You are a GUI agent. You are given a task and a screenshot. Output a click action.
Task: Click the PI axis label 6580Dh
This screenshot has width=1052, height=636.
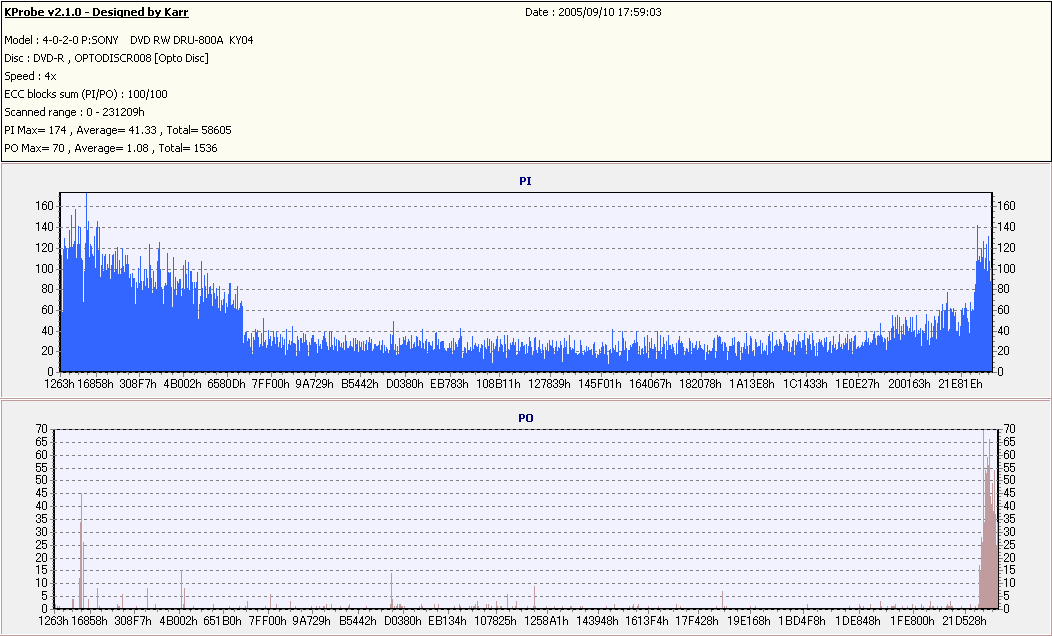[226, 384]
